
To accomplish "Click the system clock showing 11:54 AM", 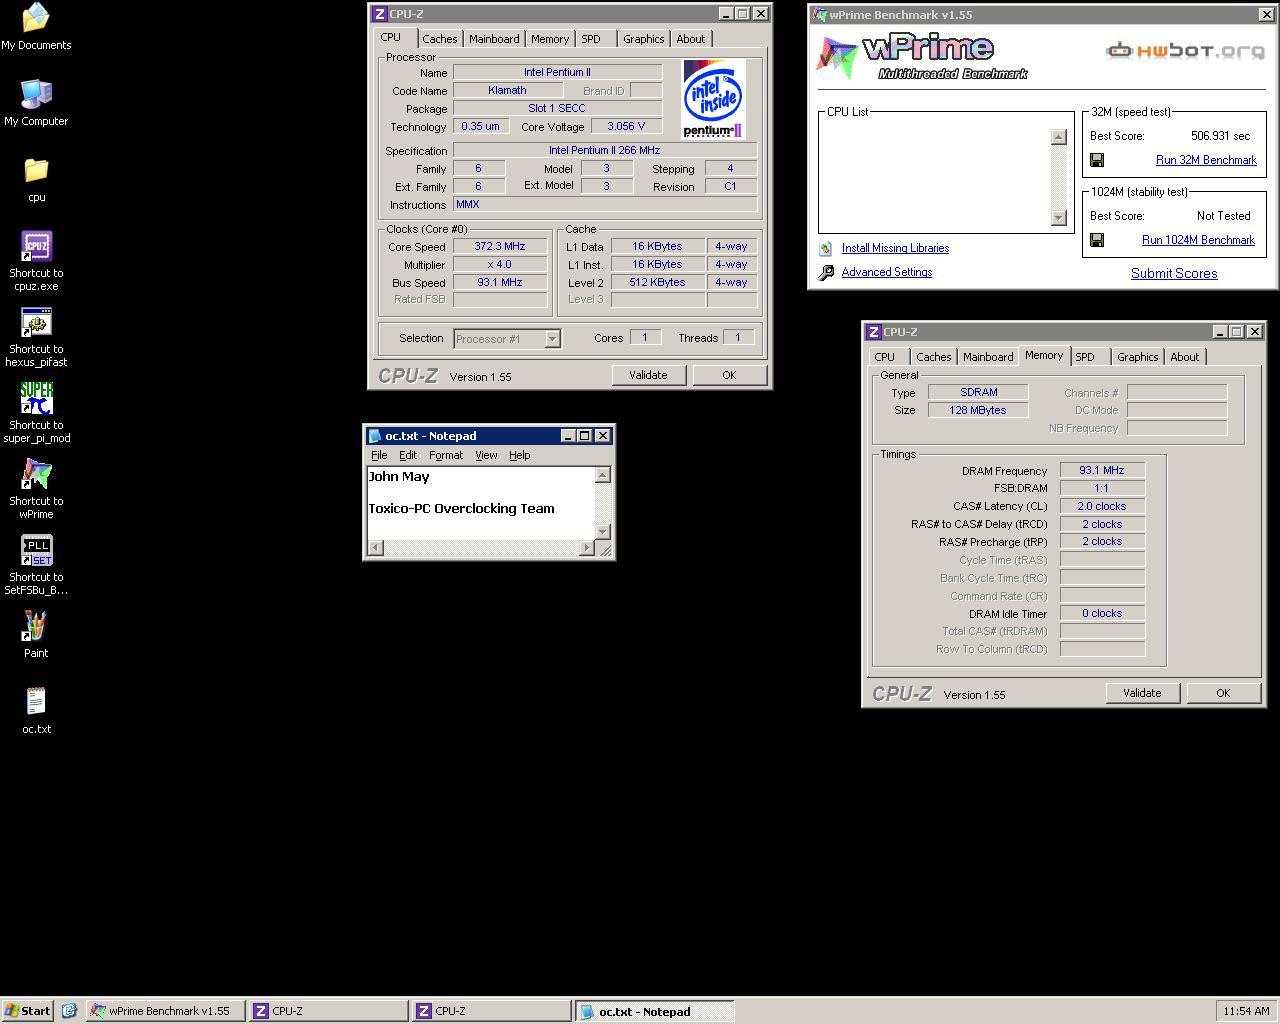I will click(x=1246, y=1011).
